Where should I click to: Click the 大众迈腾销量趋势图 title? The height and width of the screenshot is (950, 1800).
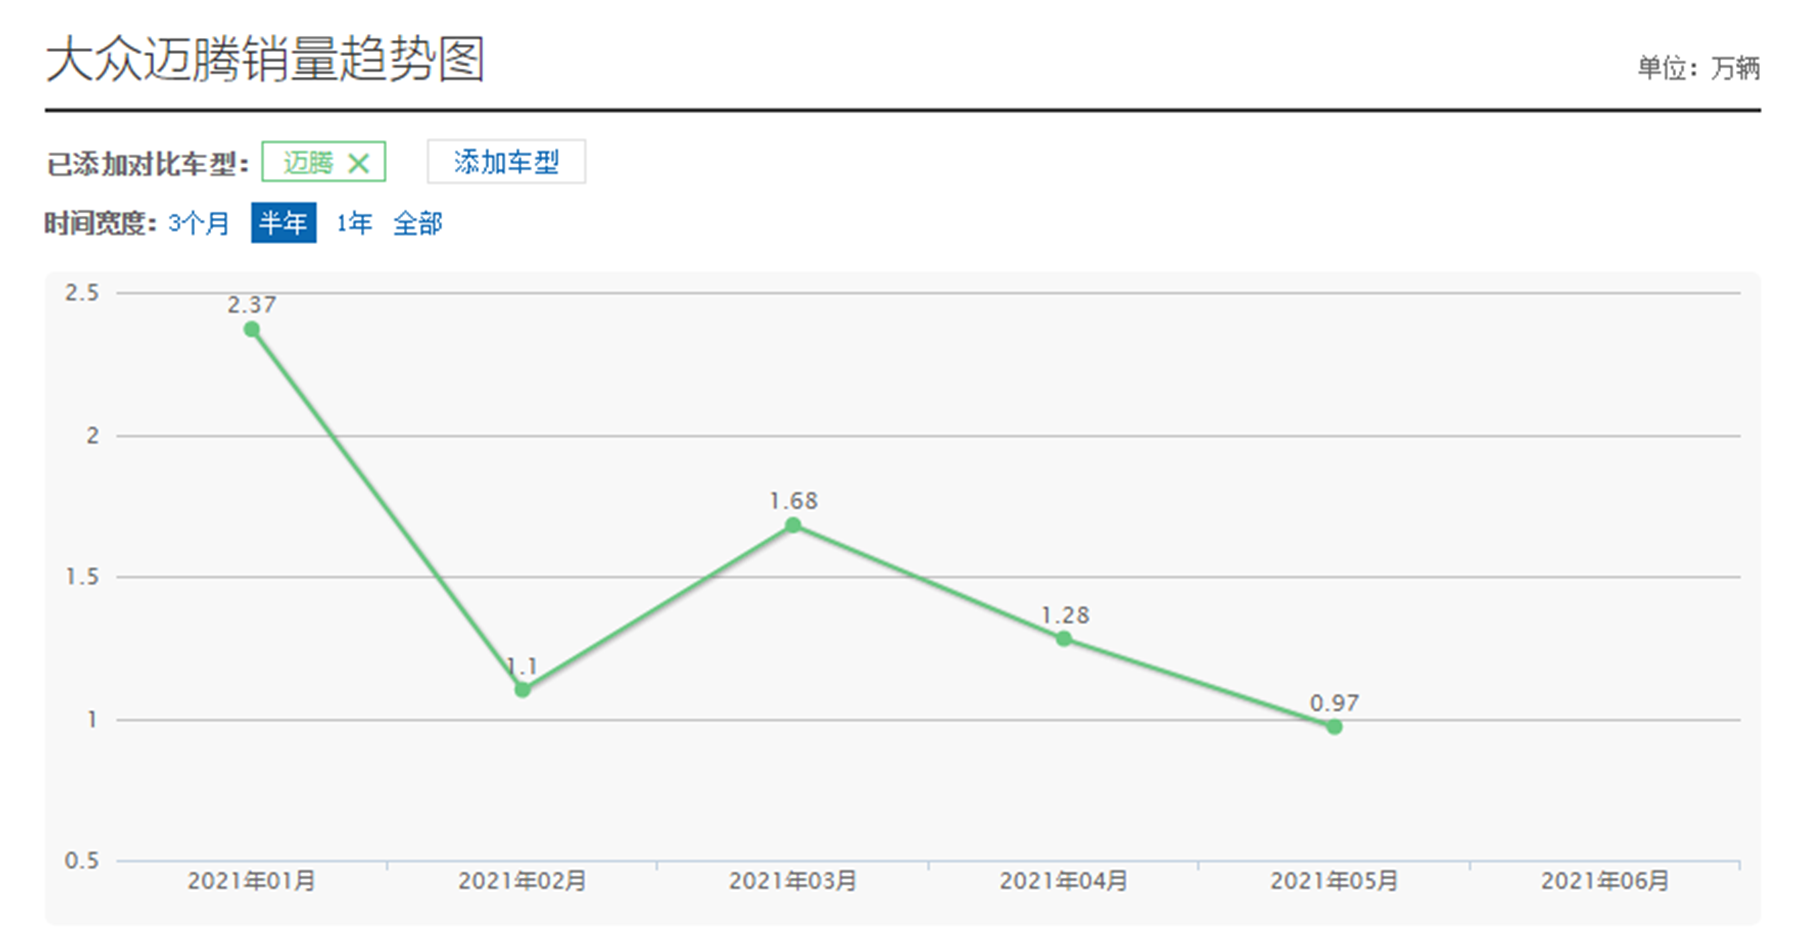(265, 59)
